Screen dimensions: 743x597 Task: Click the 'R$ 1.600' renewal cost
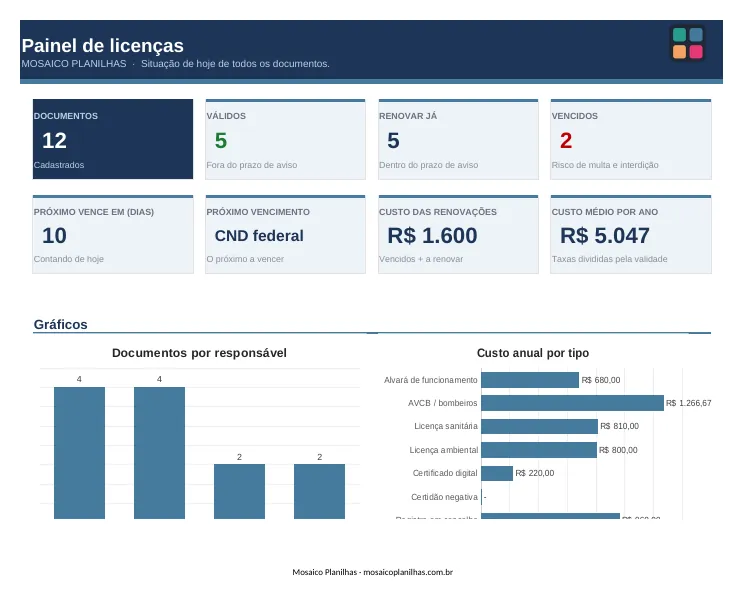(432, 235)
